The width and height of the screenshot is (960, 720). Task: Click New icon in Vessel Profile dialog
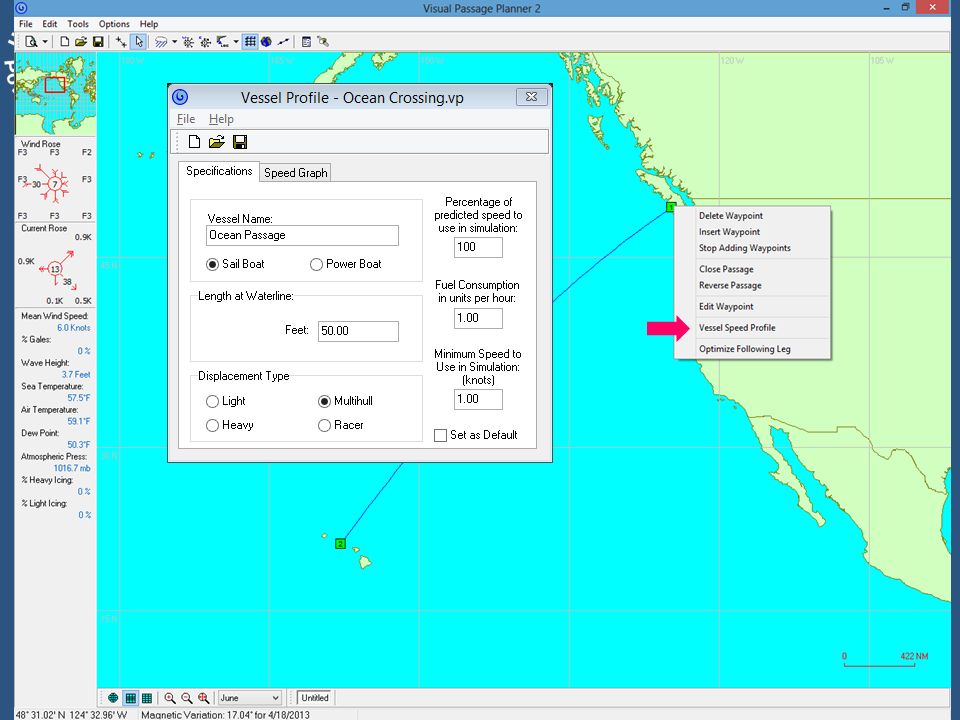pos(194,142)
